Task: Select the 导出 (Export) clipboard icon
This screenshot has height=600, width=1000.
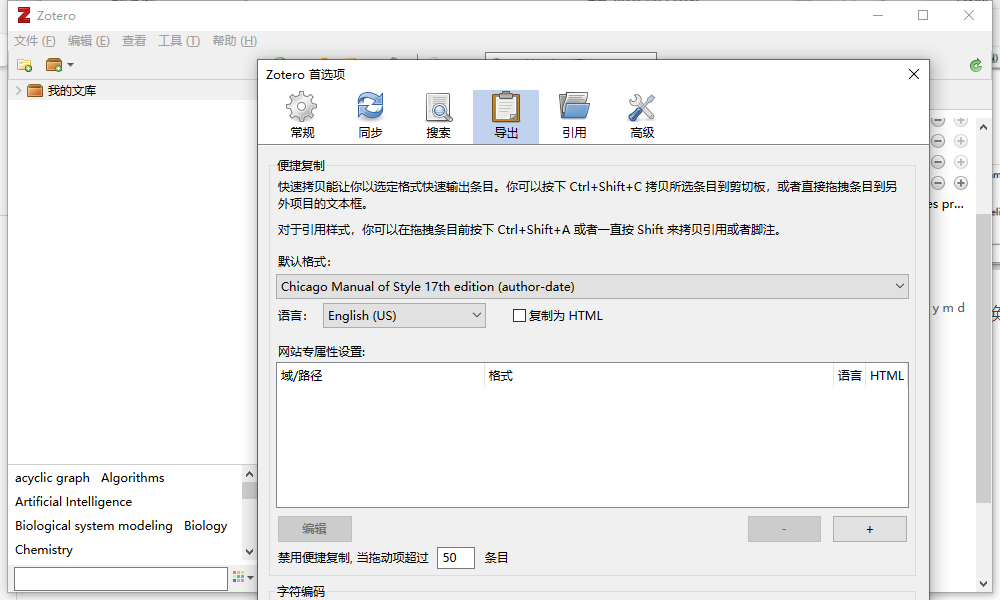Action: point(506,113)
